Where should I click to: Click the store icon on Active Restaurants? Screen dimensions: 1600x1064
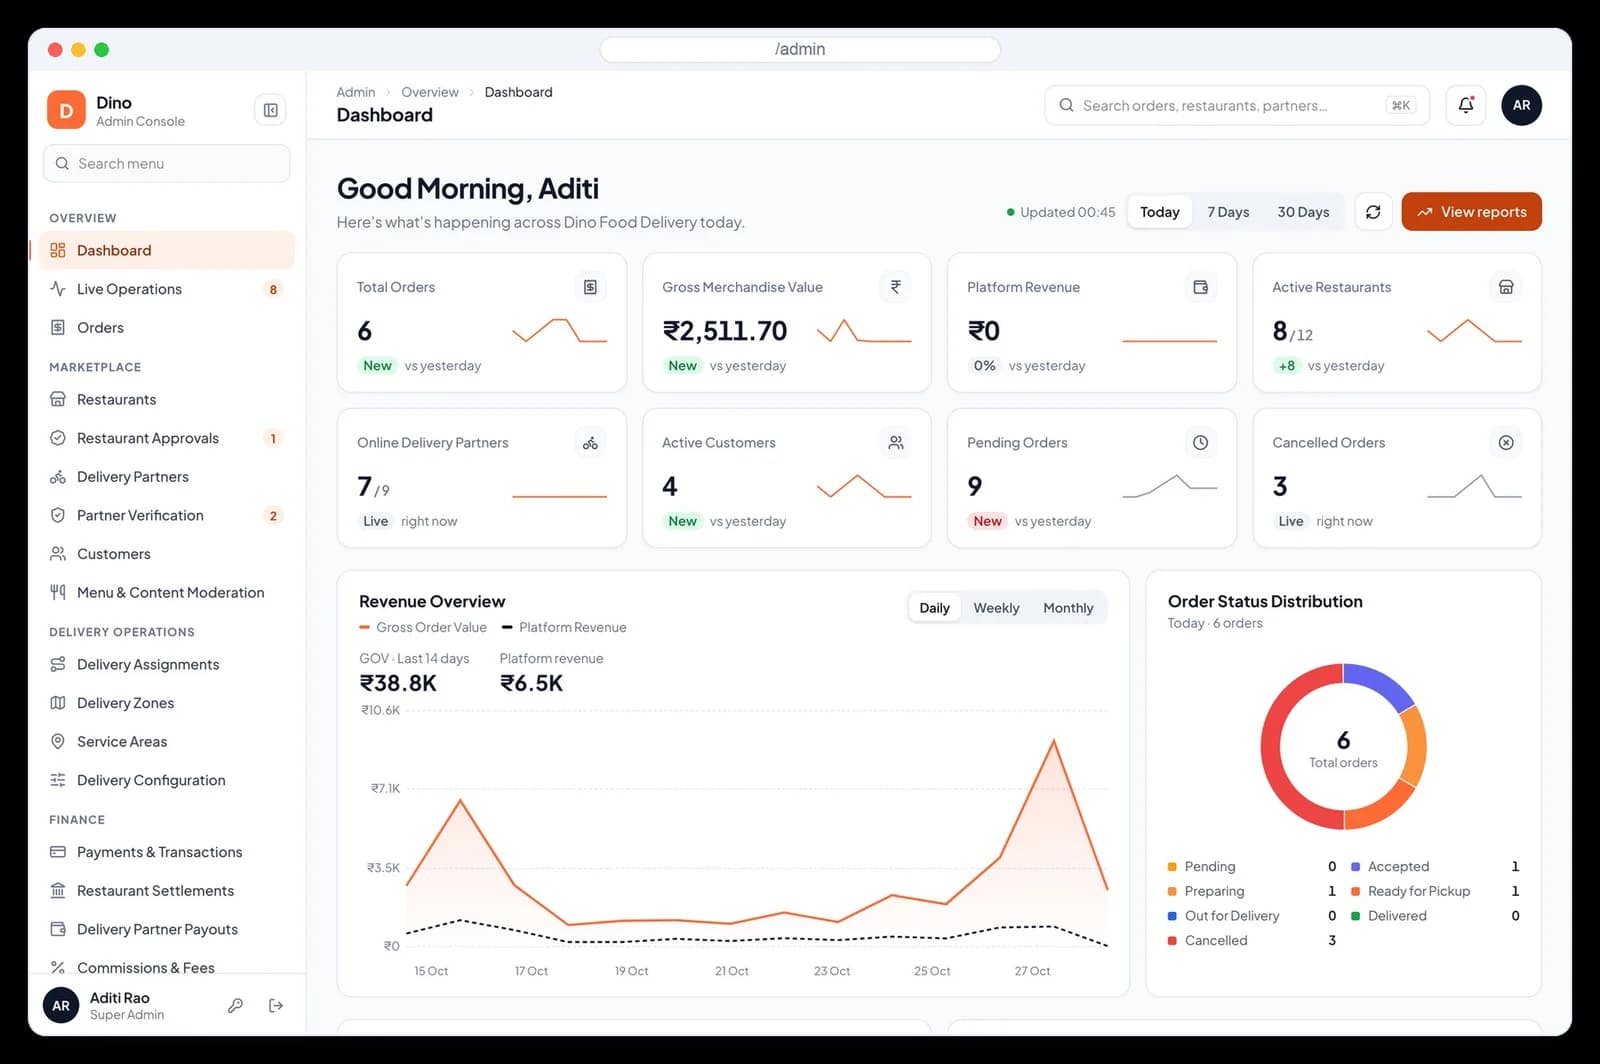click(x=1506, y=287)
